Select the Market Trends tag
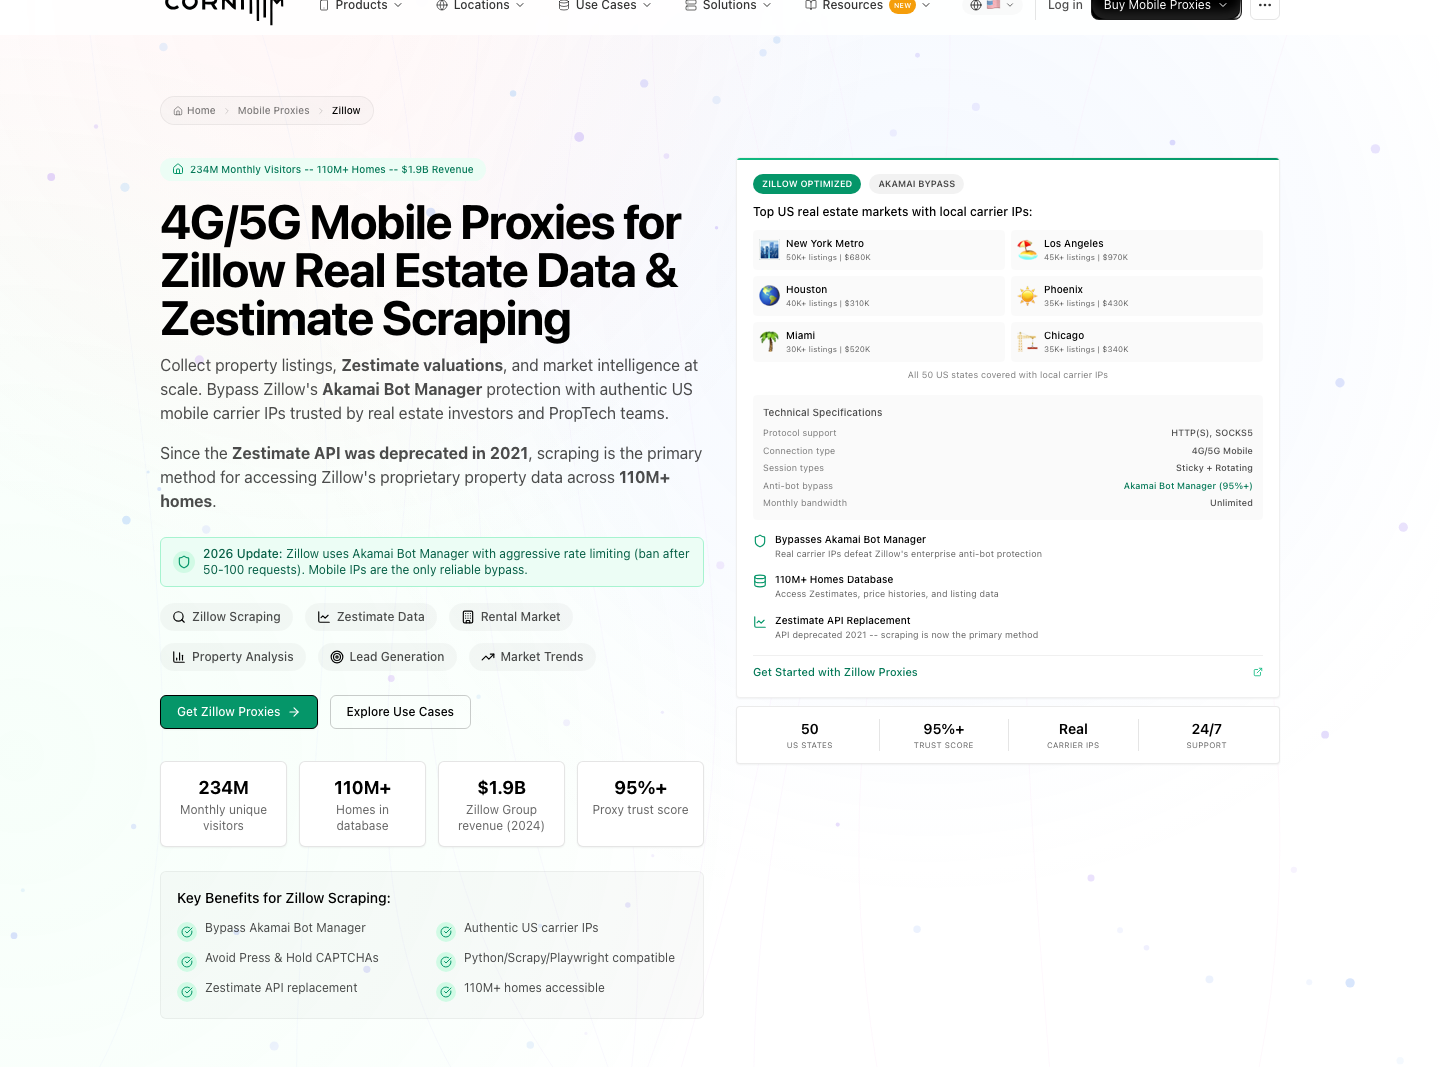 (x=532, y=657)
